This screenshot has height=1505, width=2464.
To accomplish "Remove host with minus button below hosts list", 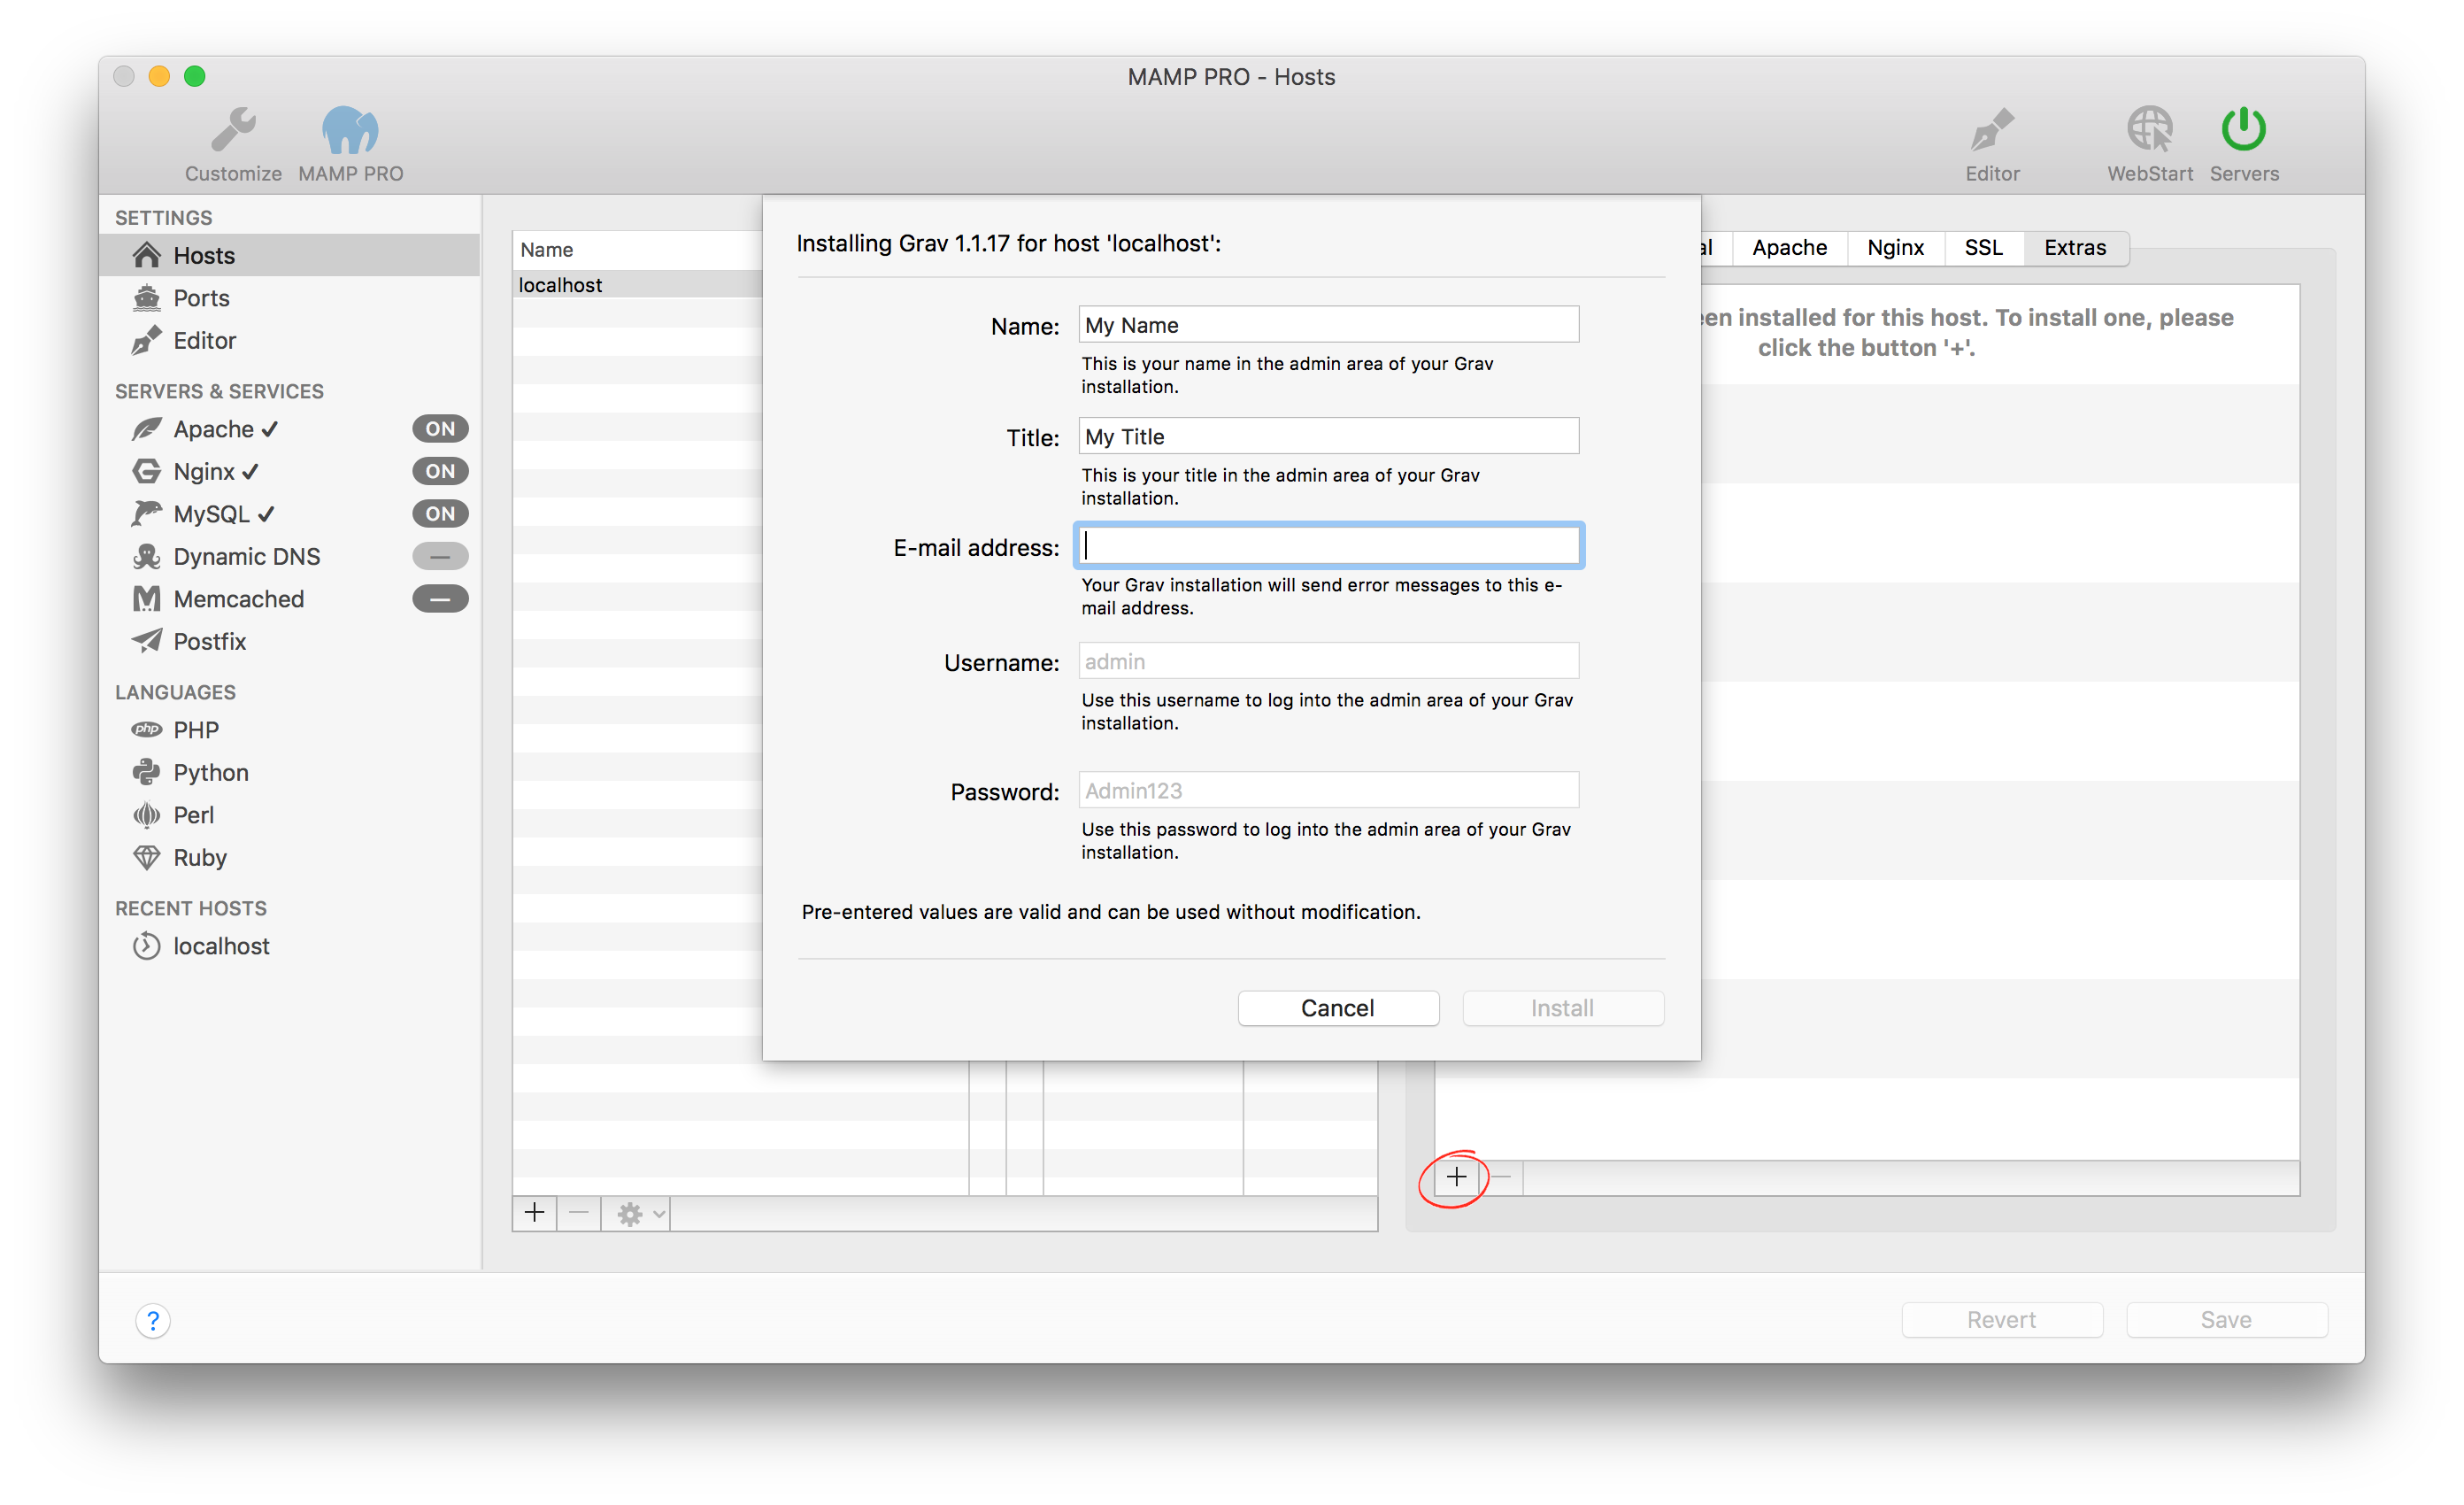I will (579, 1213).
